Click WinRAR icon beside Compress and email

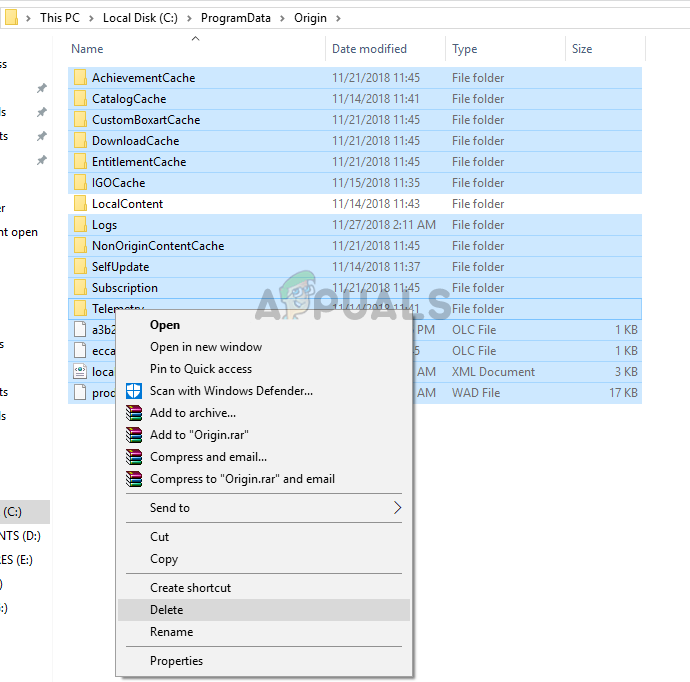(x=134, y=457)
